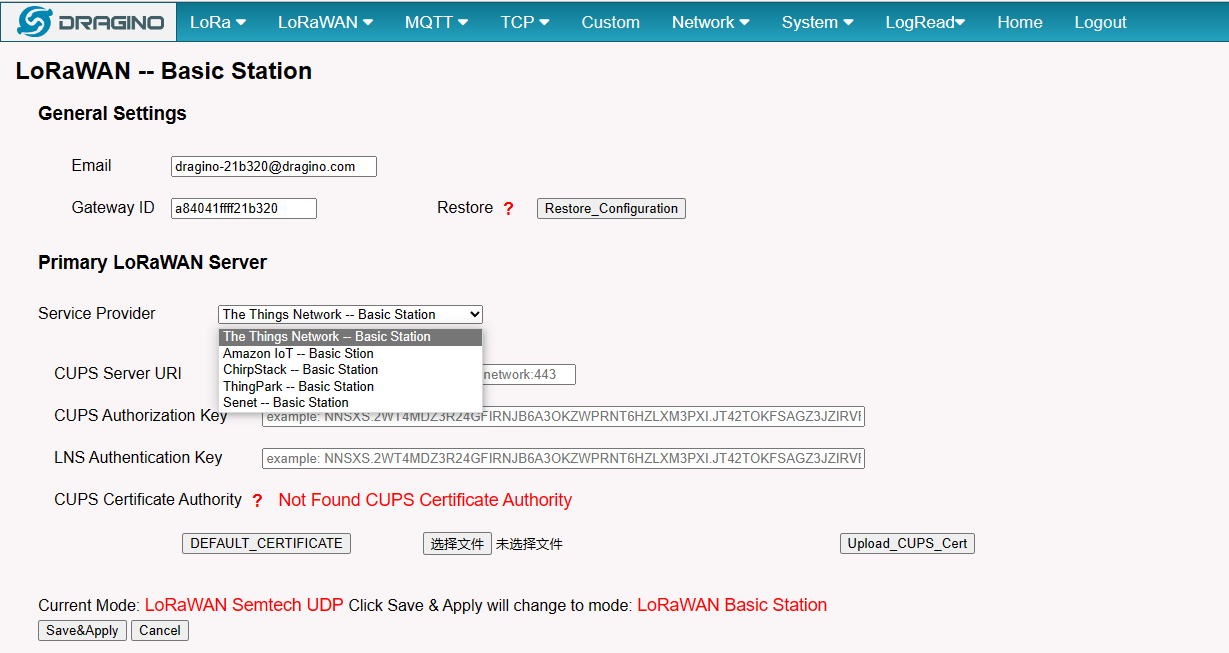Go to the Home page
This screenshot has height=653, width=1229.
[1019, 22]
